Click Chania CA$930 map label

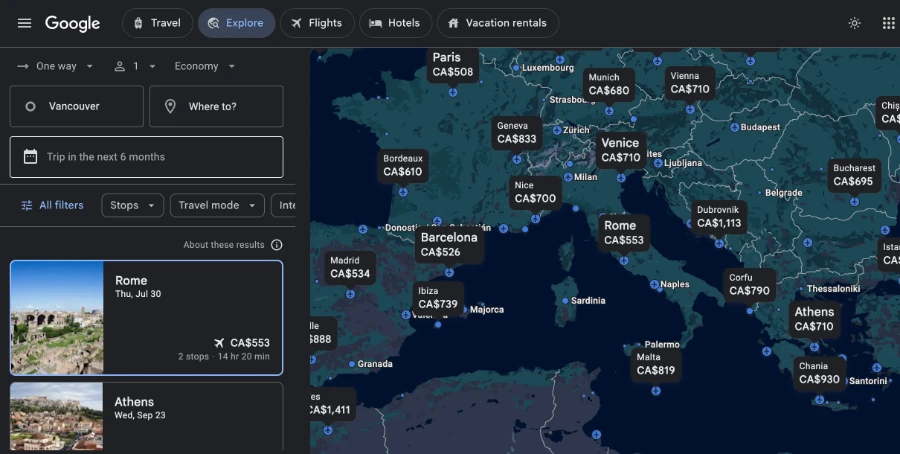click(x=819, y=373)
